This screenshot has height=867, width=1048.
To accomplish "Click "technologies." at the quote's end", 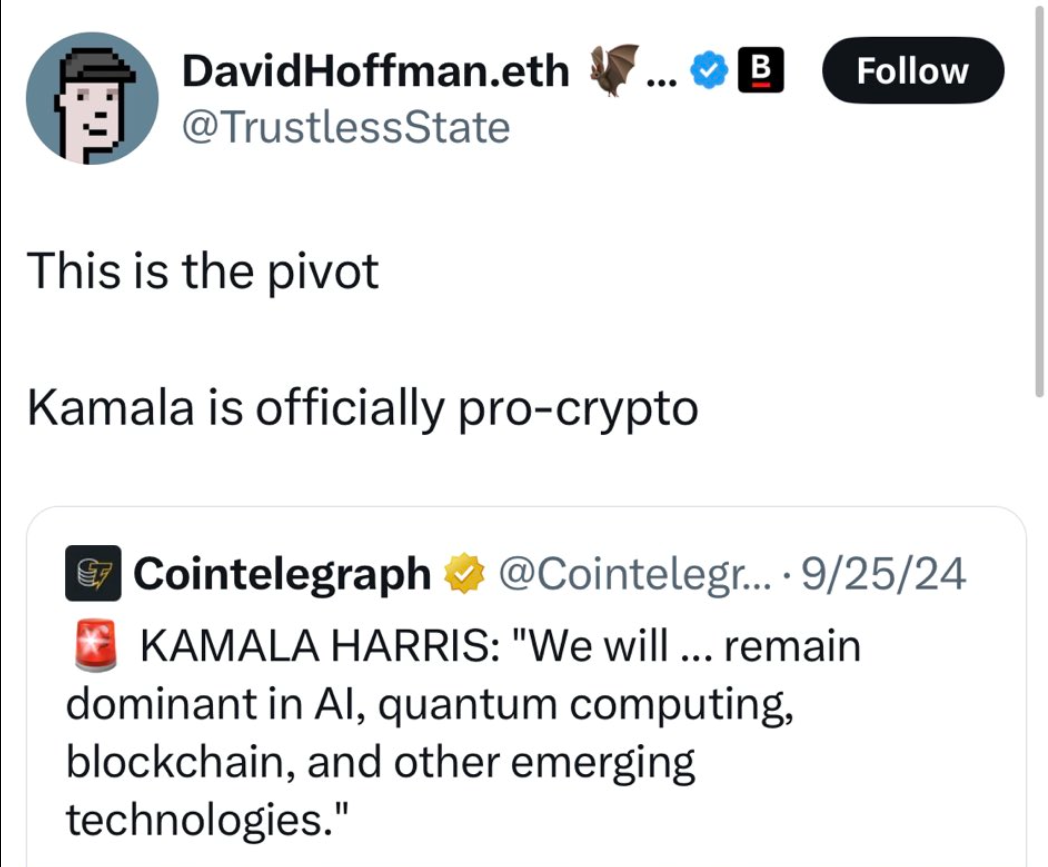I will [207, 819].
